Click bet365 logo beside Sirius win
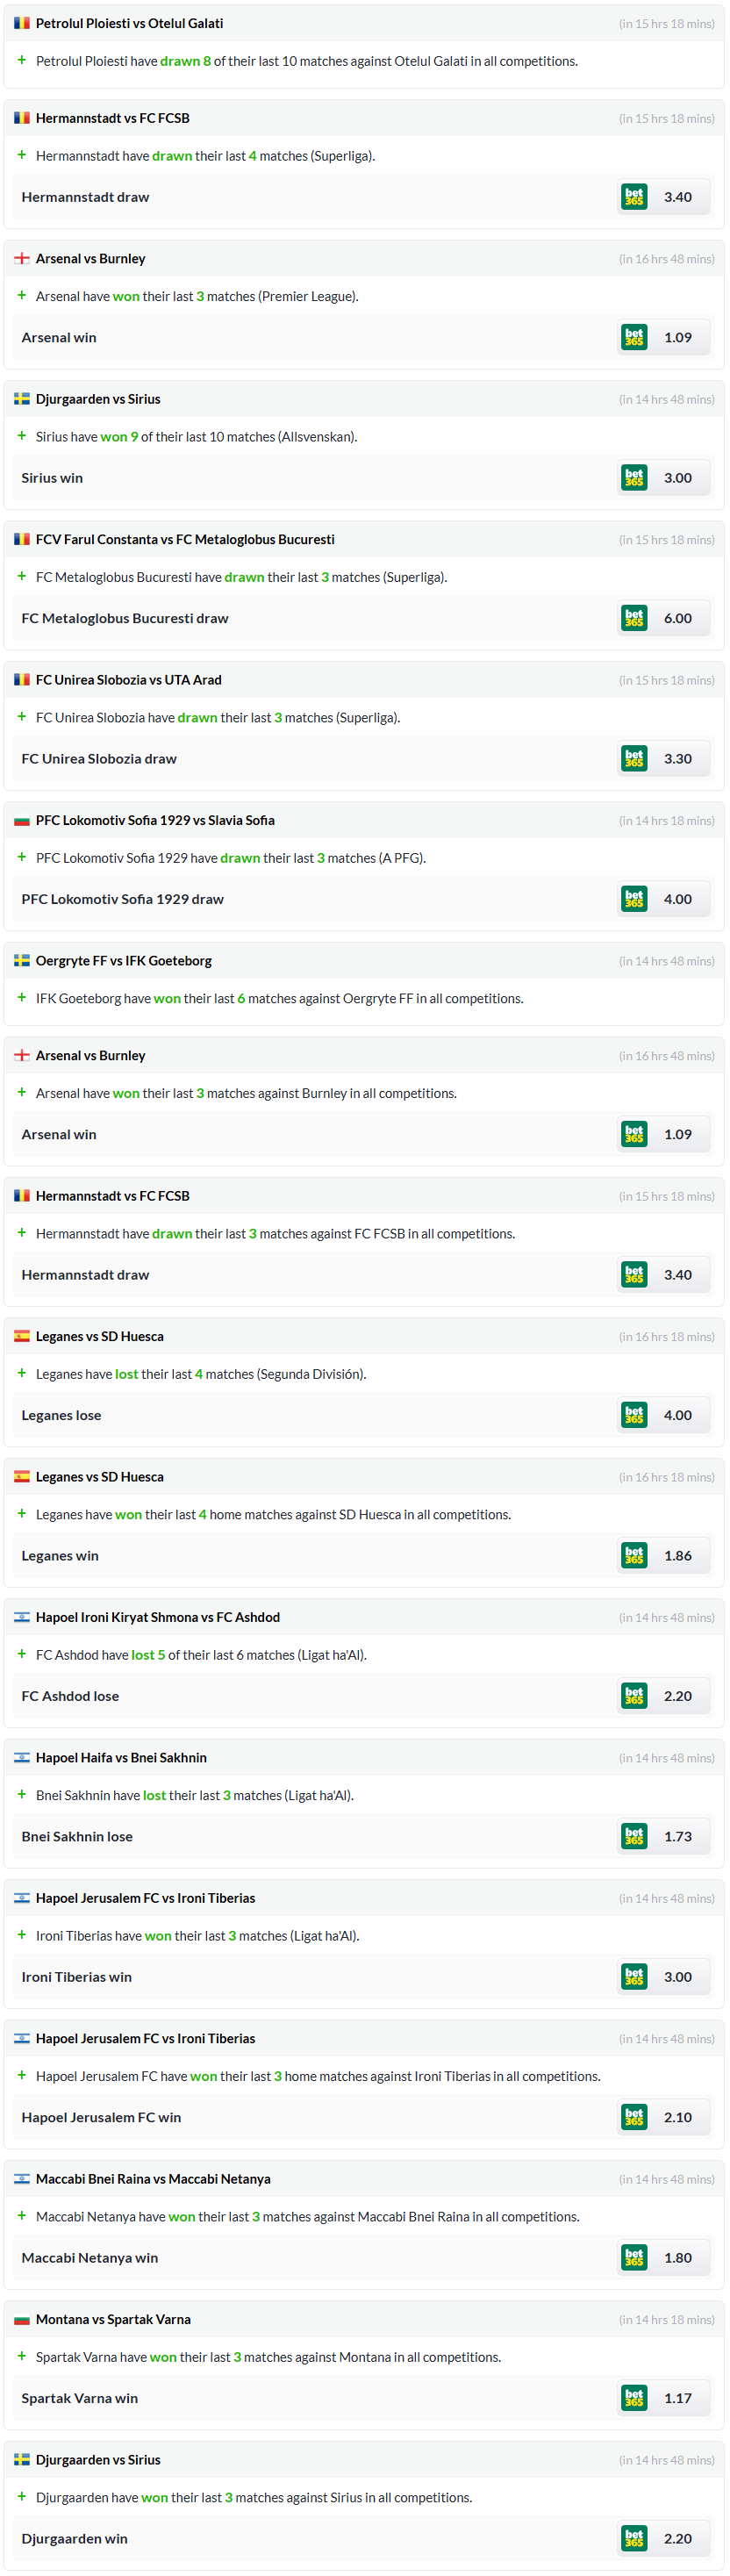The height and width of the screenshot is (2576, 730). (x=634, y=478)
